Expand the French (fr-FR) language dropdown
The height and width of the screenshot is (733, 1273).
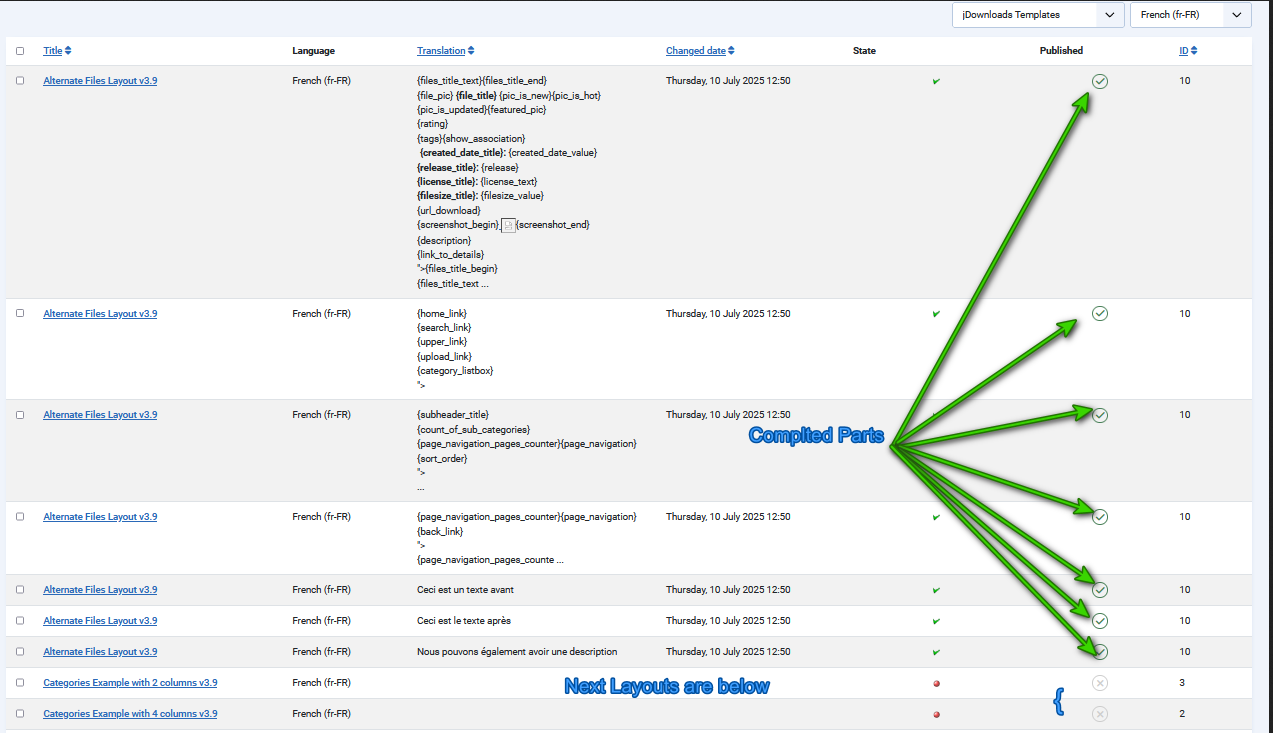1190,15
